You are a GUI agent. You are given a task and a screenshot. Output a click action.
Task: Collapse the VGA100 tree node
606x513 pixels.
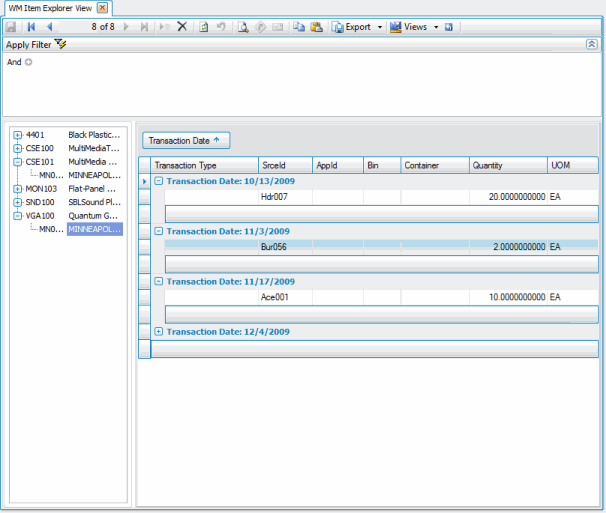point(17,215)
